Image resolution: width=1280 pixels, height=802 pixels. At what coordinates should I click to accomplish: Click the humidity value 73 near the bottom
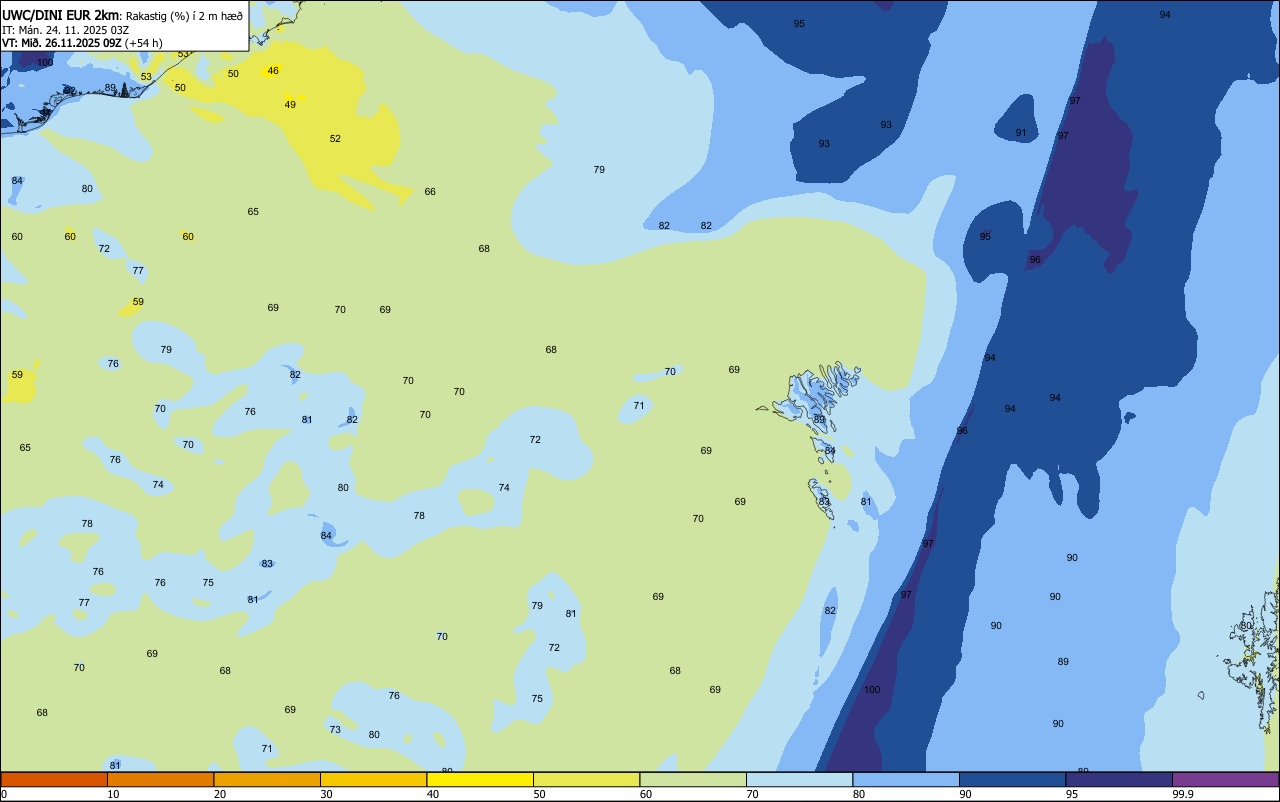pyautogui.click(x=335, y=730)
